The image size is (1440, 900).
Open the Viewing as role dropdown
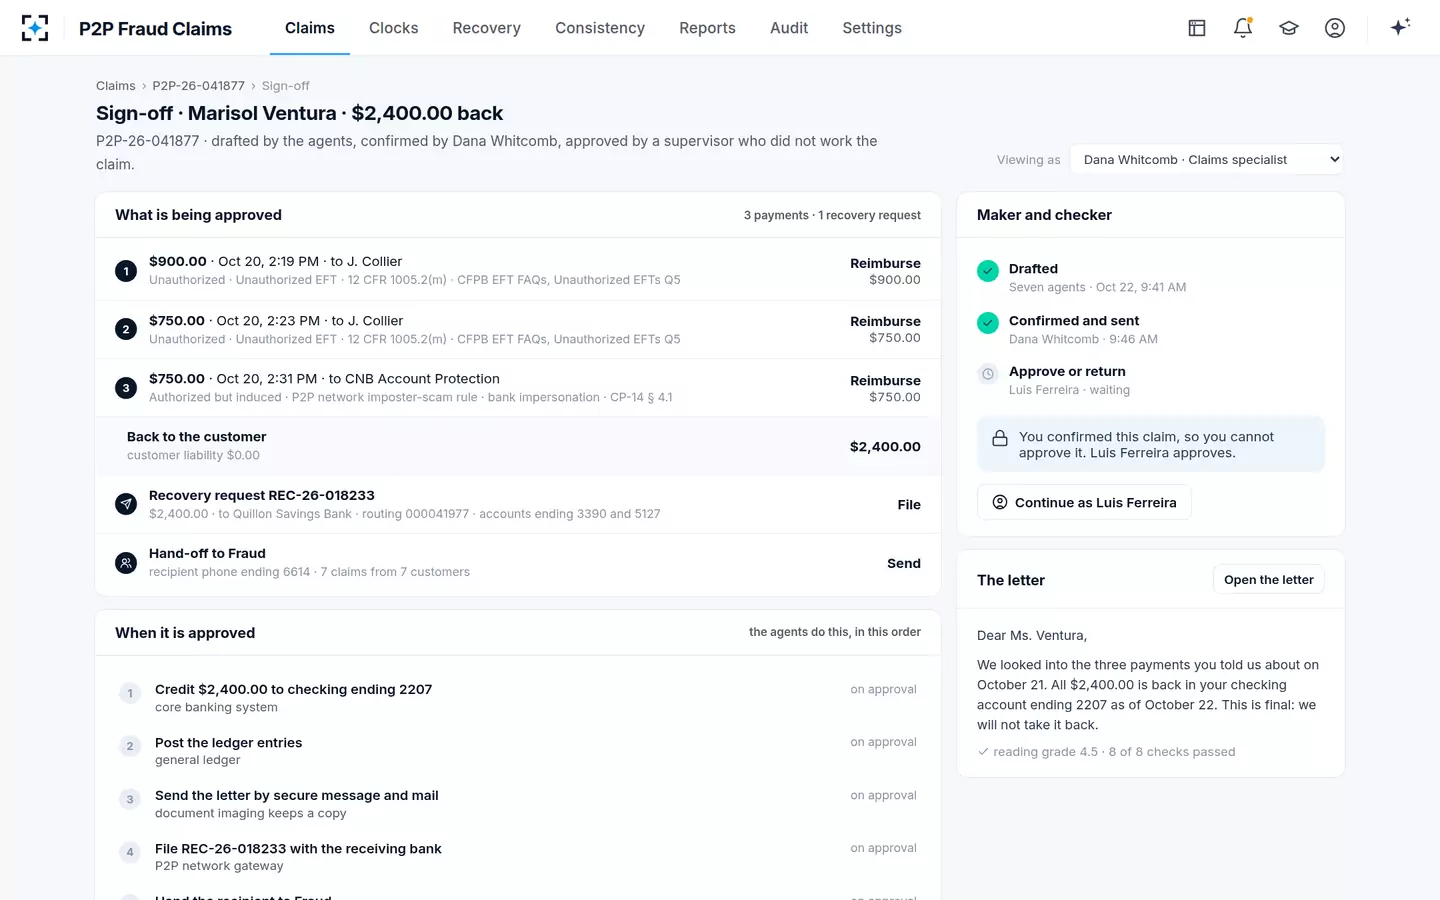pos(1207,160)
